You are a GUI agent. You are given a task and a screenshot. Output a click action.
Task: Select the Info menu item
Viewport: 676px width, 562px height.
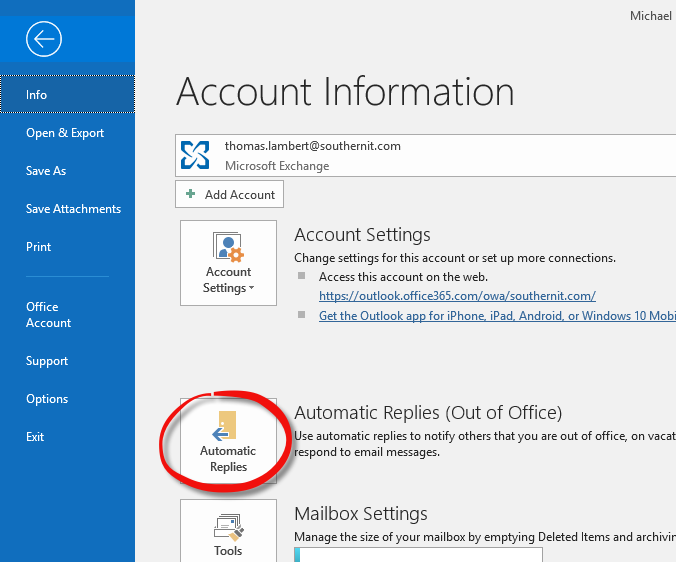coord(67,94)
